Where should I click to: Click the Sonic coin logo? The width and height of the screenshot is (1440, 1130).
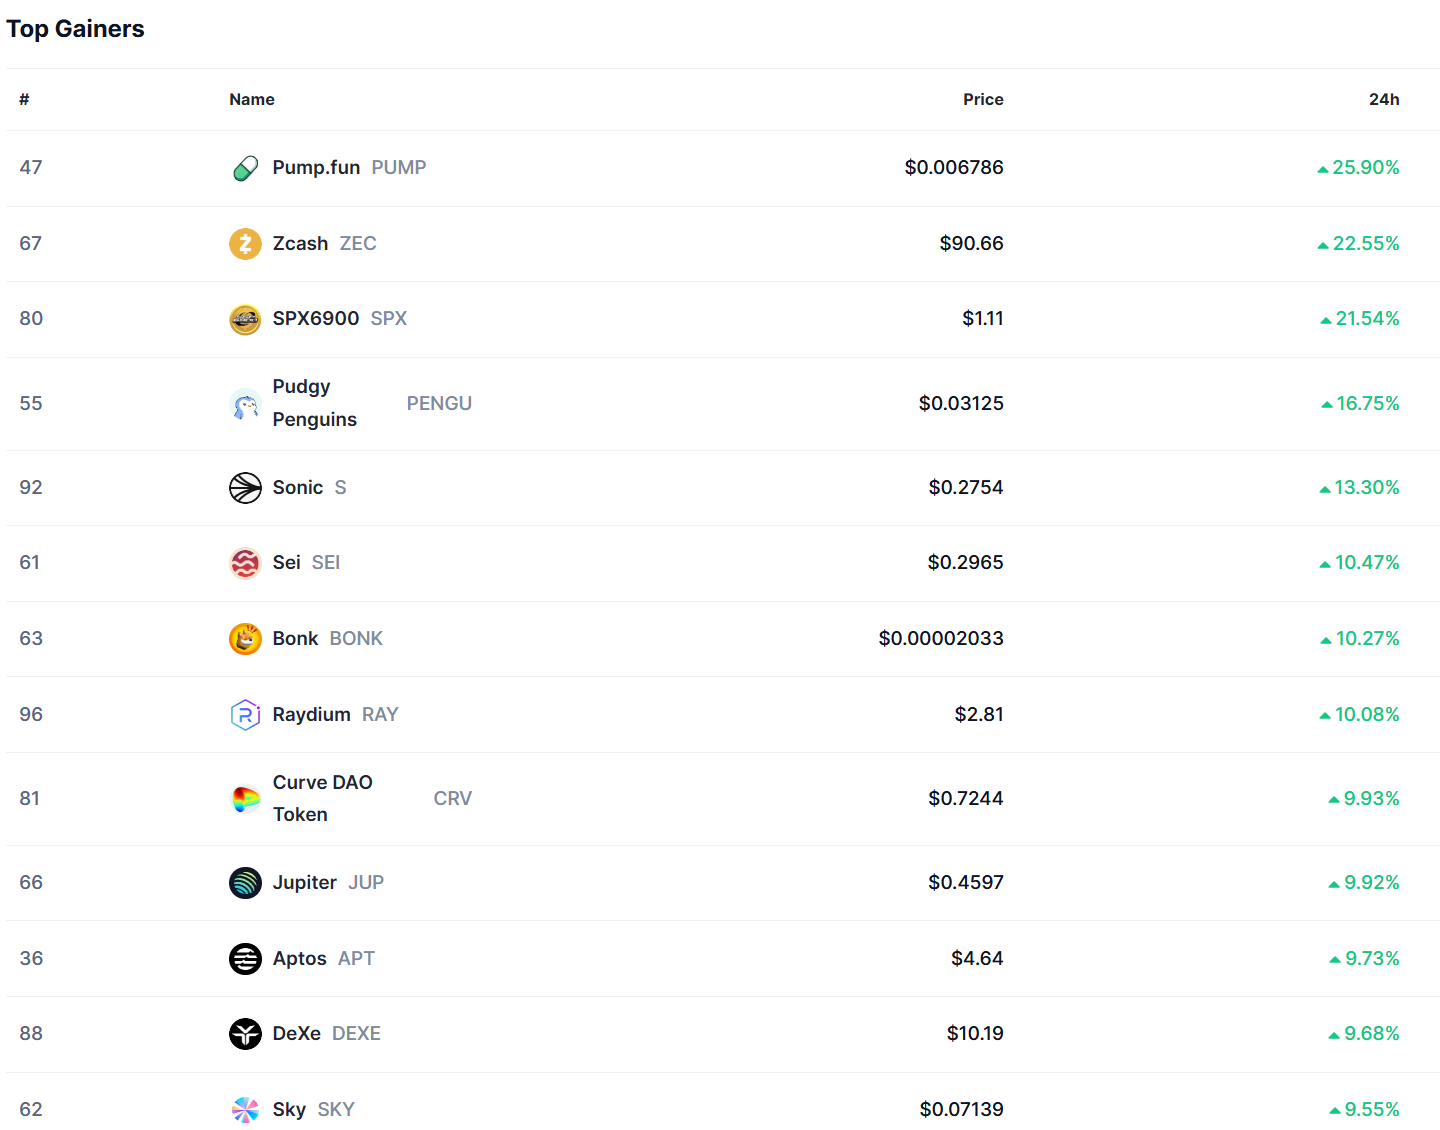245,488
